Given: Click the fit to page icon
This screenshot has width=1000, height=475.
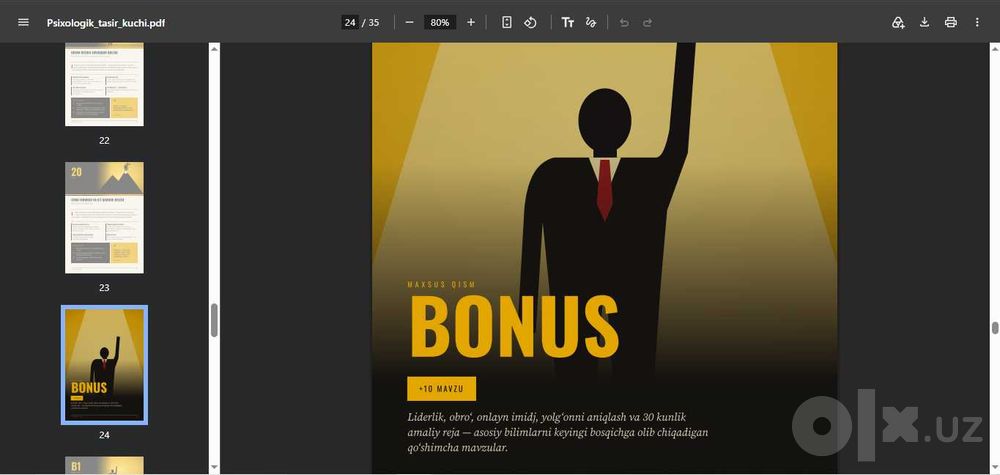Looking at the screenshot, I should click(506, 22).
